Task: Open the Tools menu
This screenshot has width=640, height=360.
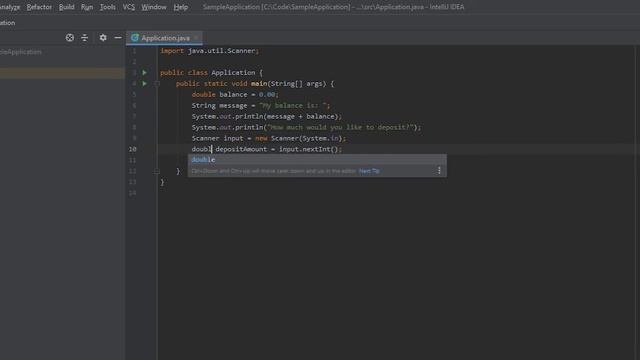Action: [108, 7]
